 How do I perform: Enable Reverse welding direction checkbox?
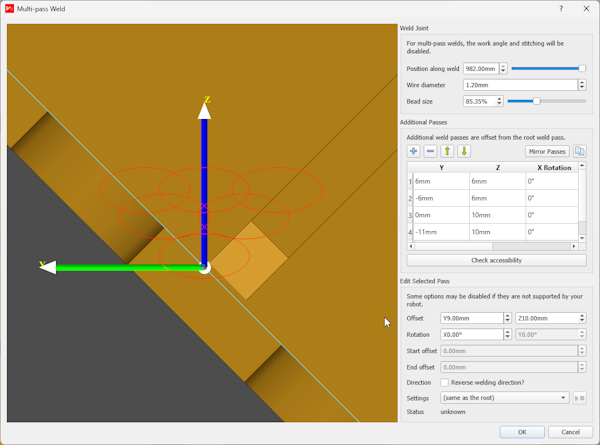[x=445, y=383]
